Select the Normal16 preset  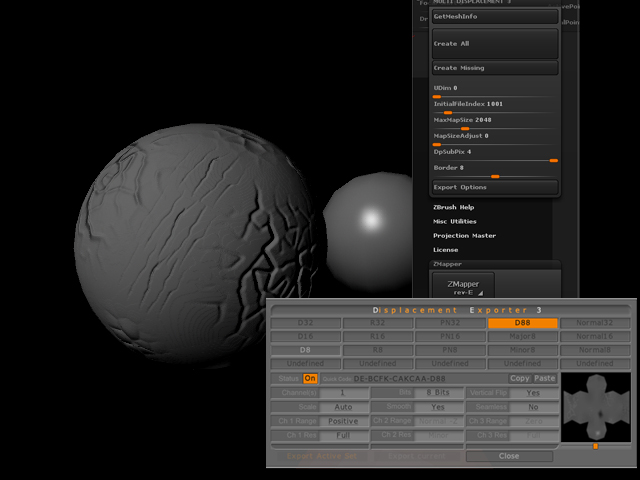click(x=595, y=336)
